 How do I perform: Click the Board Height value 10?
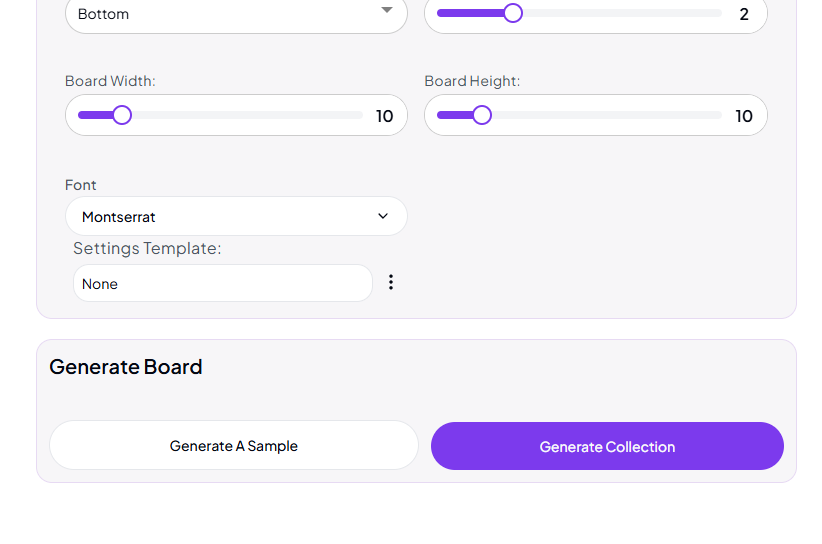tap(744, 116)
